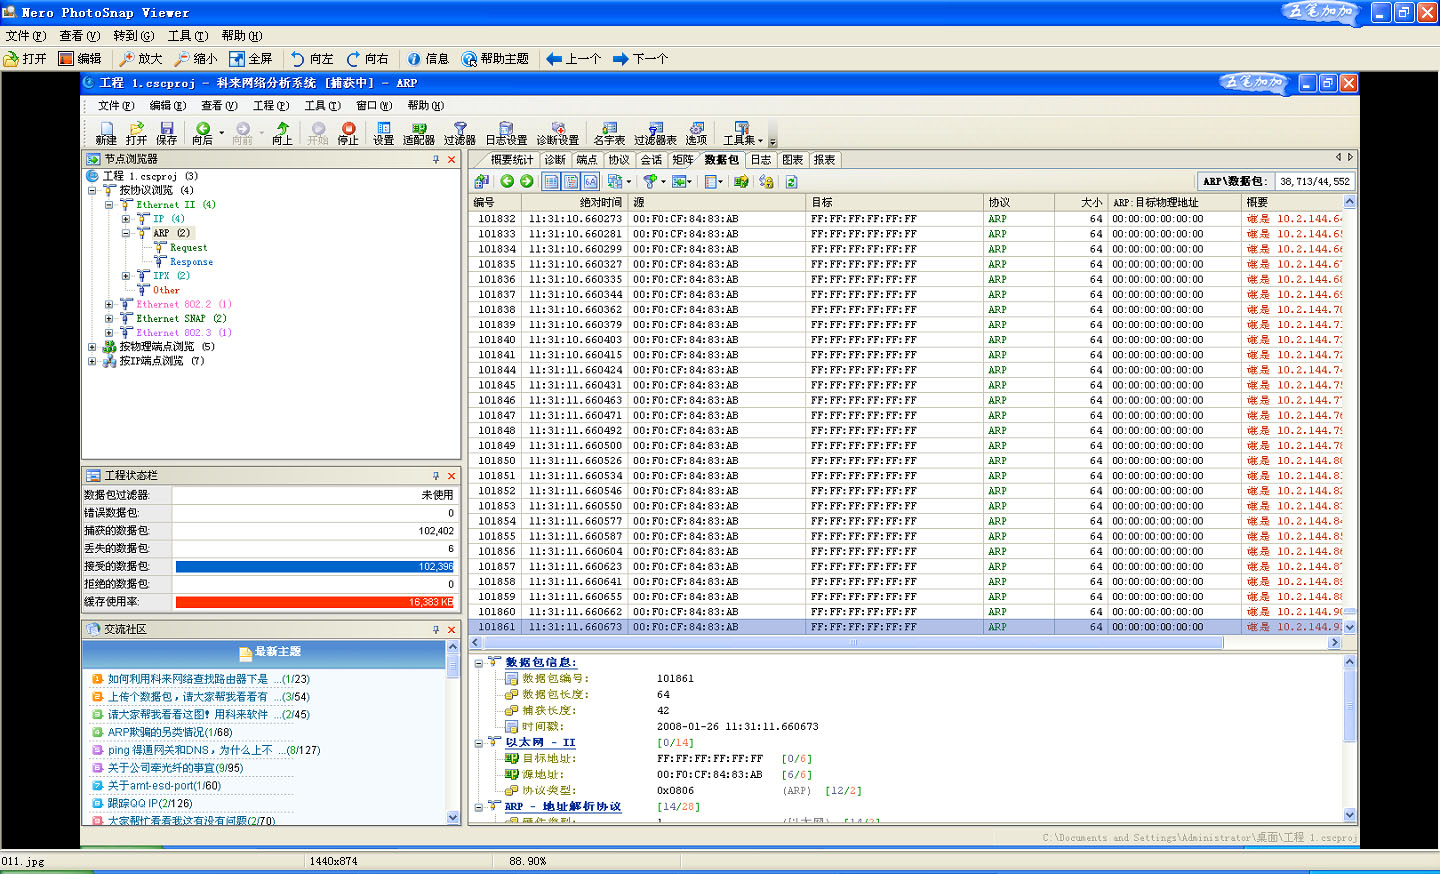Collapse the Ethernet II tree node
1440x874 pixels.
click(109, 205)
